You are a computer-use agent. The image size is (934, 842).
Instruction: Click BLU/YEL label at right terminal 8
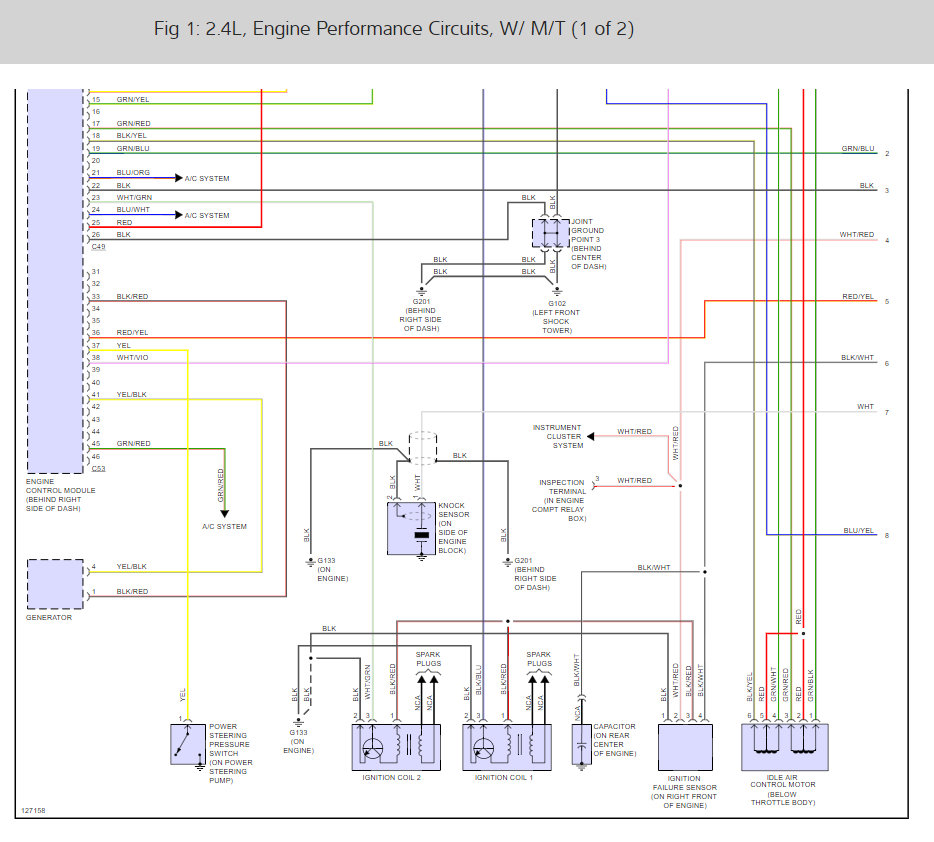click(x=858, y=530)
